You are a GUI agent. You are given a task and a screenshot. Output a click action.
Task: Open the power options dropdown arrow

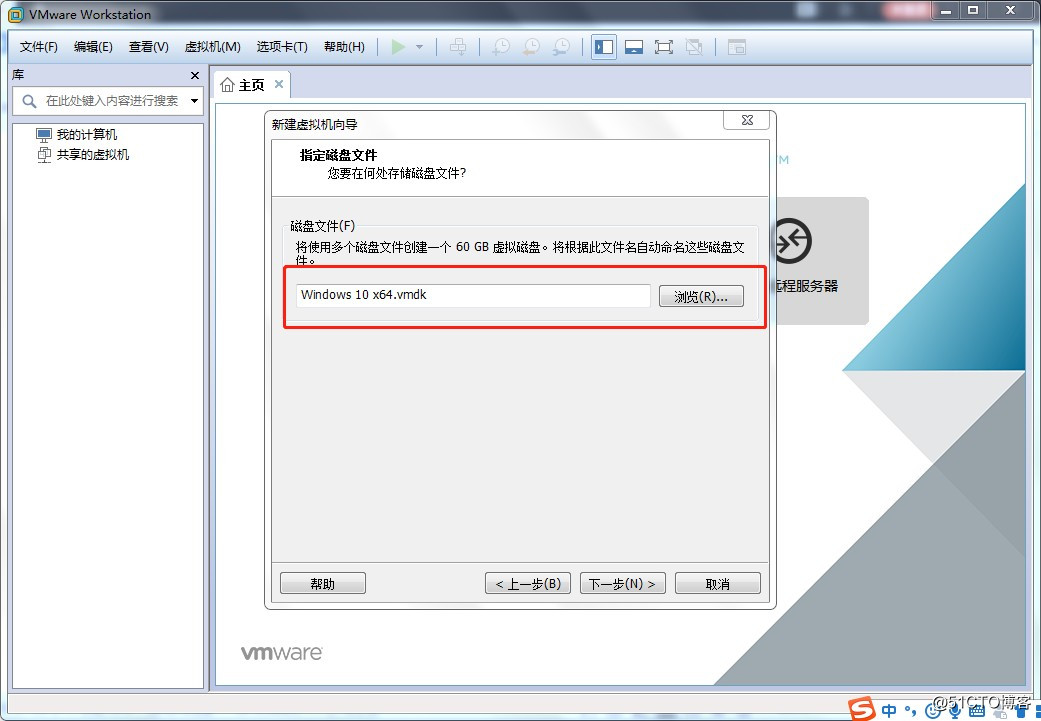[x=420, y=47]
